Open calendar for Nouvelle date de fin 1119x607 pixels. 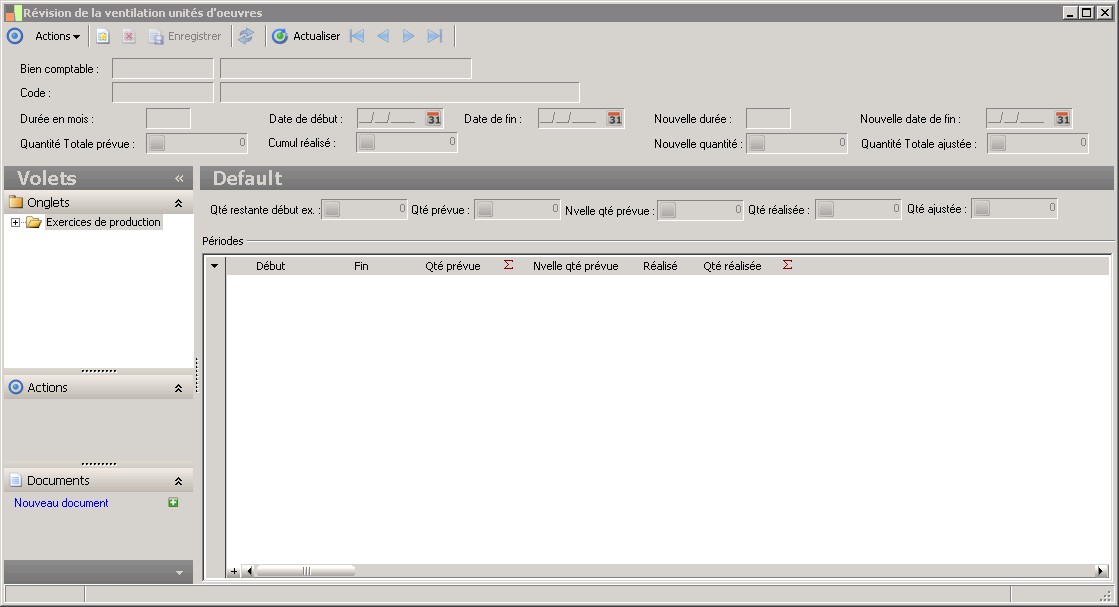(x=1063, y=119)
